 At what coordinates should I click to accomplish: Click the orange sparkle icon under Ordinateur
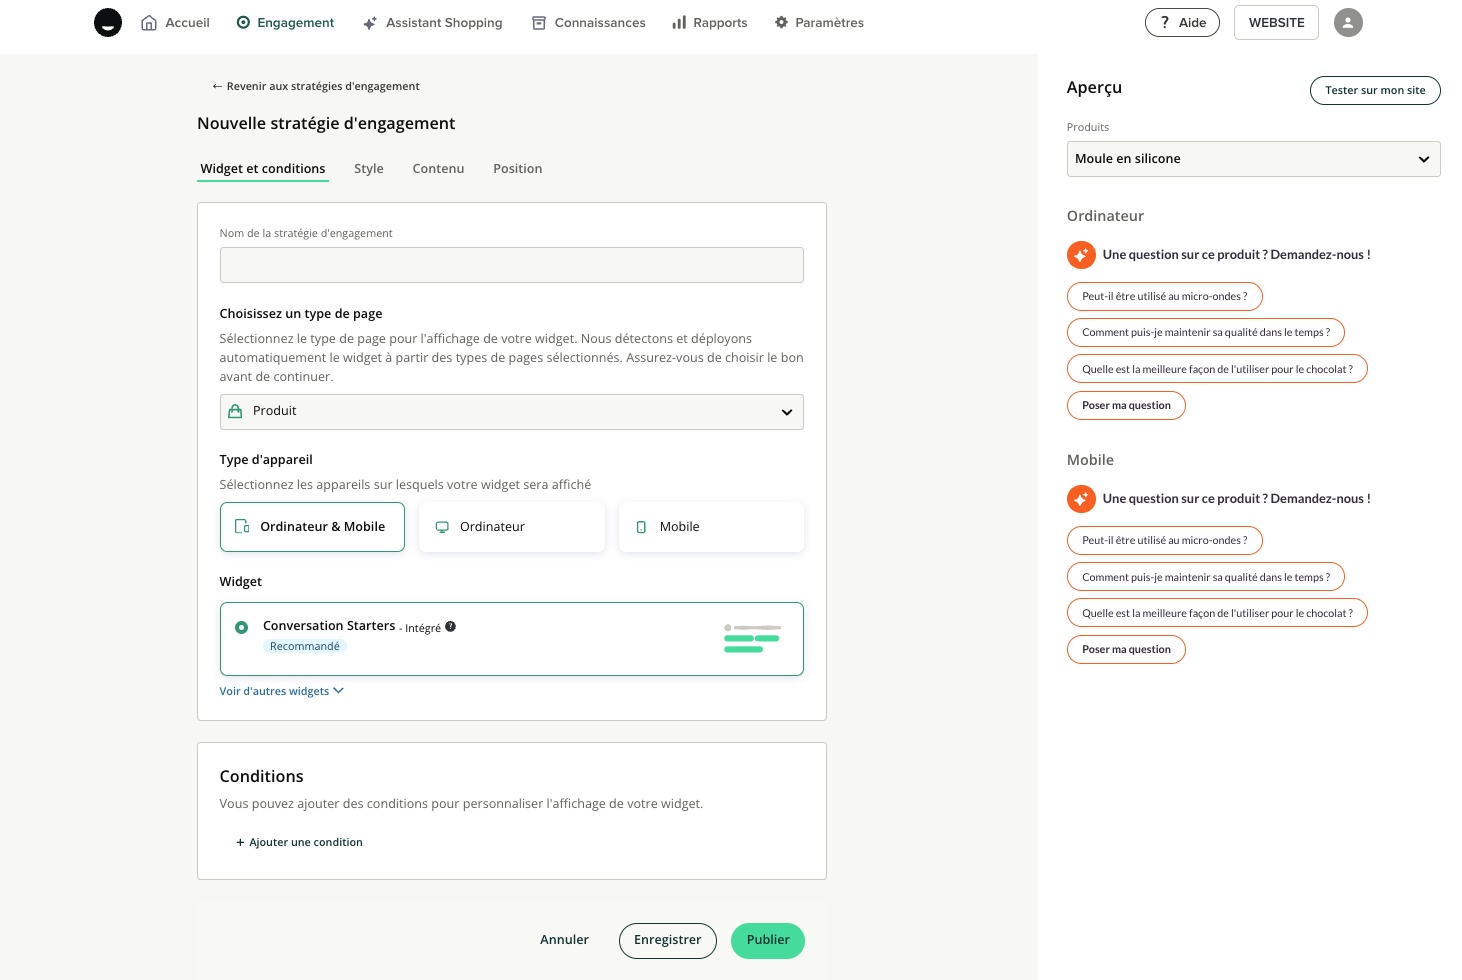click(x=1081, y=255)
